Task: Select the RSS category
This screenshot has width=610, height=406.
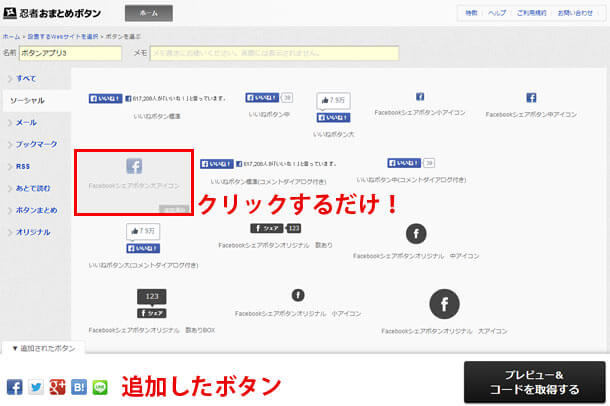Action: tap(23, 166)
